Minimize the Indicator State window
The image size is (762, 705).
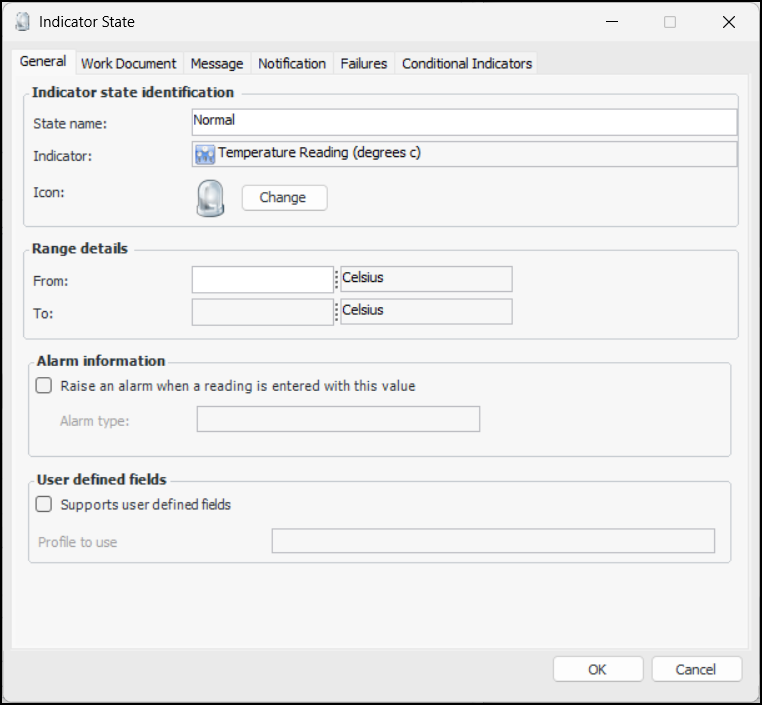(x=612, y=22)
